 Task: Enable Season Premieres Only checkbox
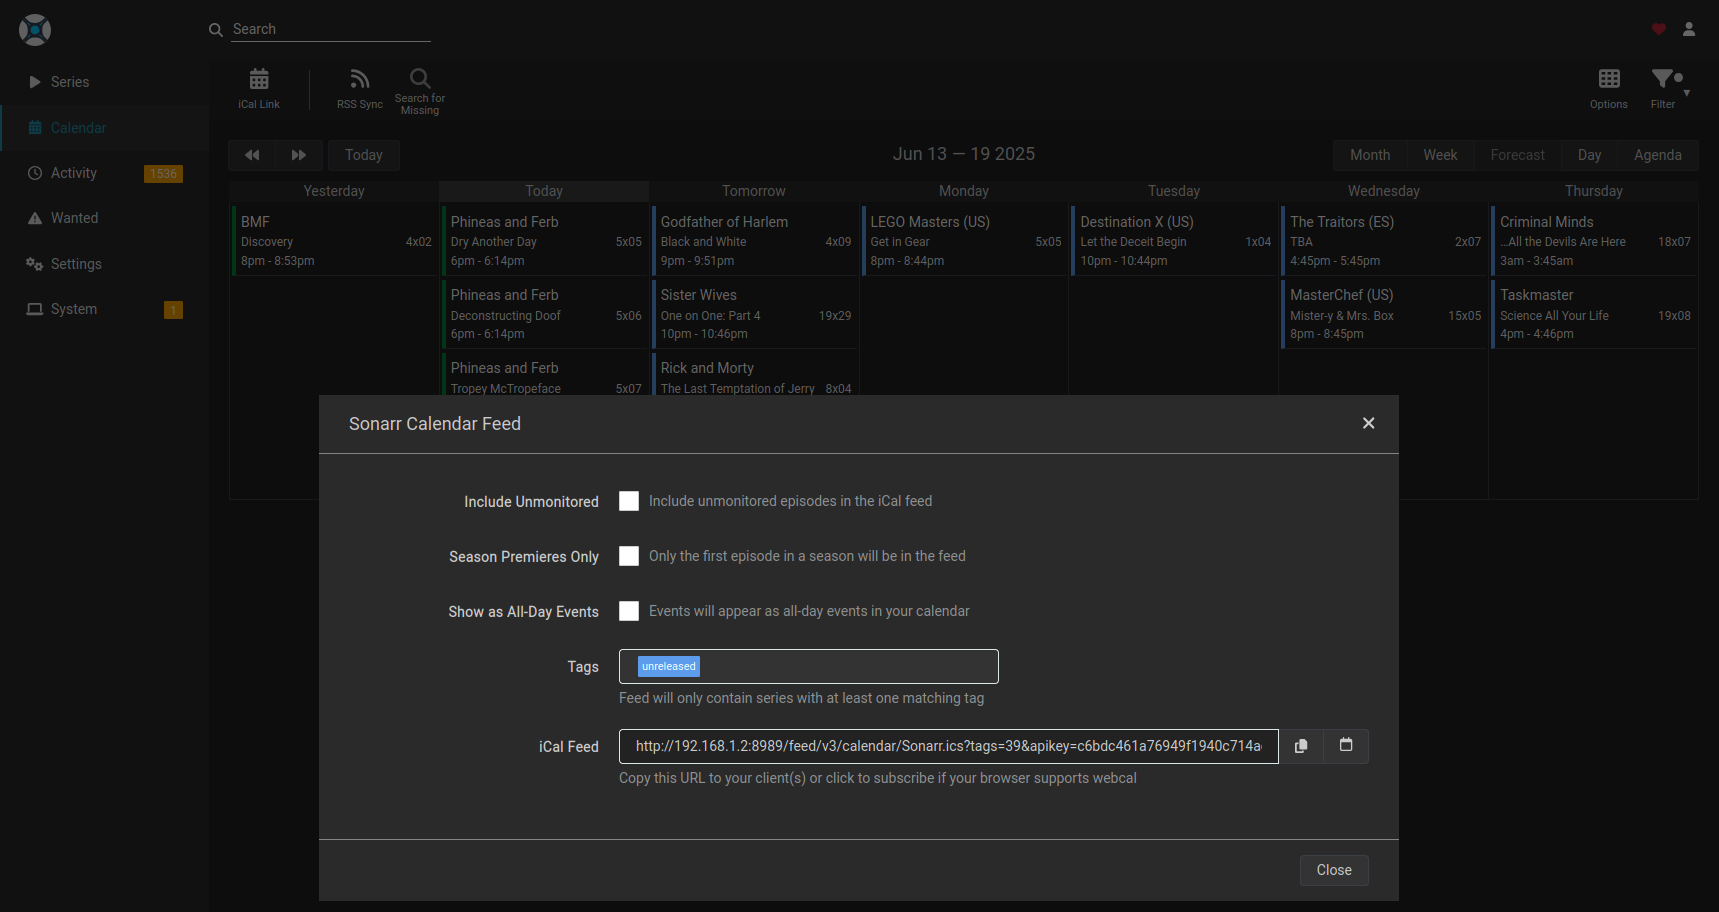click(629, 556)
